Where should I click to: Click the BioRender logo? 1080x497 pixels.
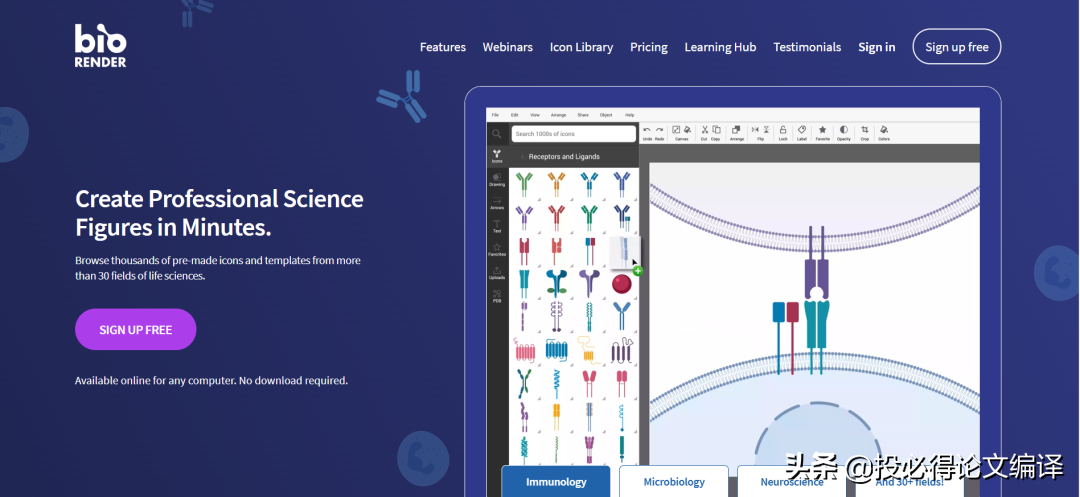101,45
